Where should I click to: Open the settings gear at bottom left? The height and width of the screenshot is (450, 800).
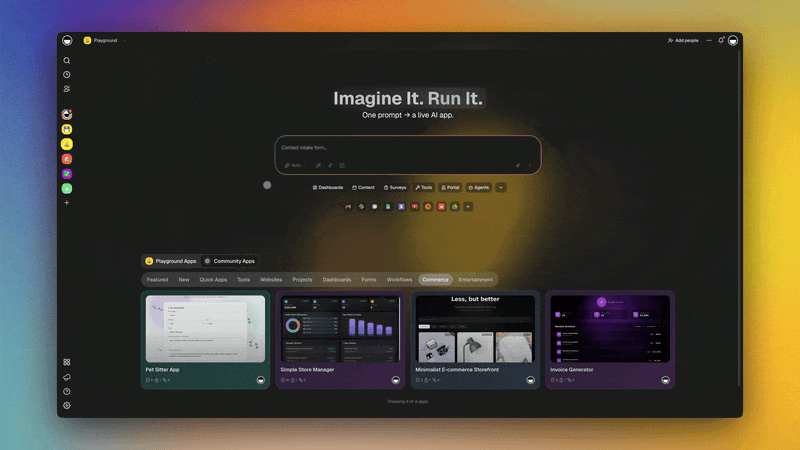coord(67,405)
